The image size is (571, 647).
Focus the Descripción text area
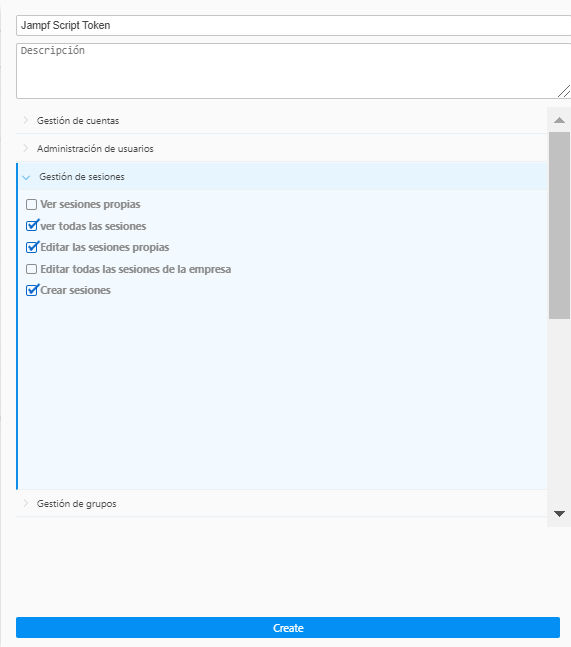point(293,71)
